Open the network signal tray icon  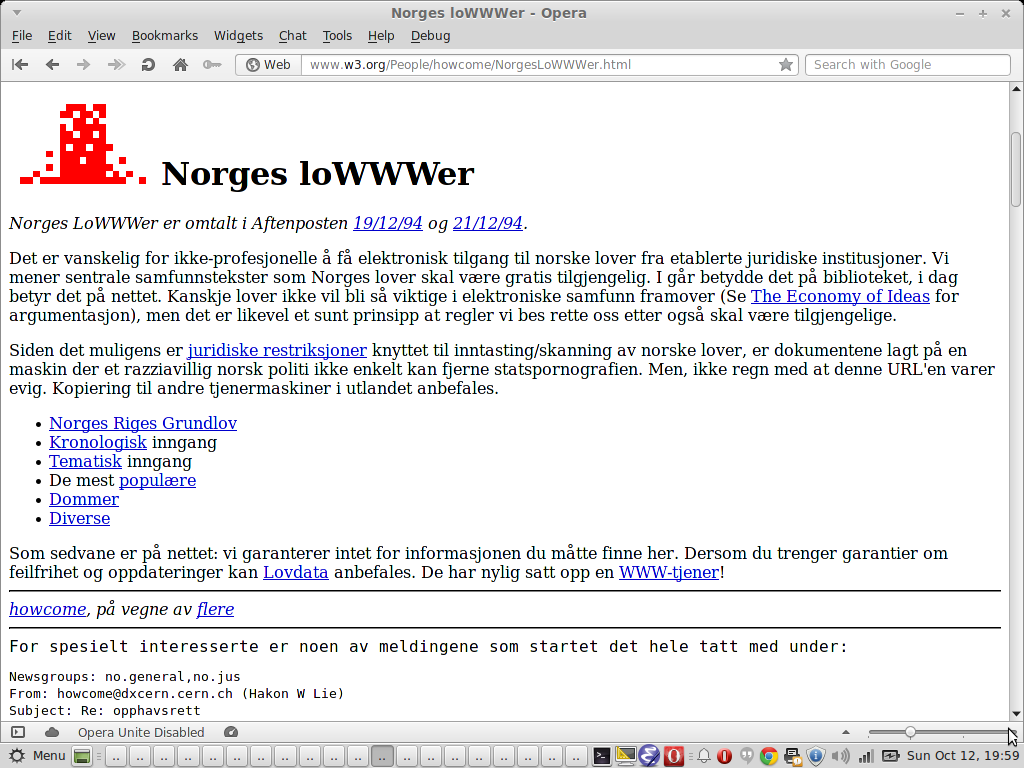(x=866, y=756)
